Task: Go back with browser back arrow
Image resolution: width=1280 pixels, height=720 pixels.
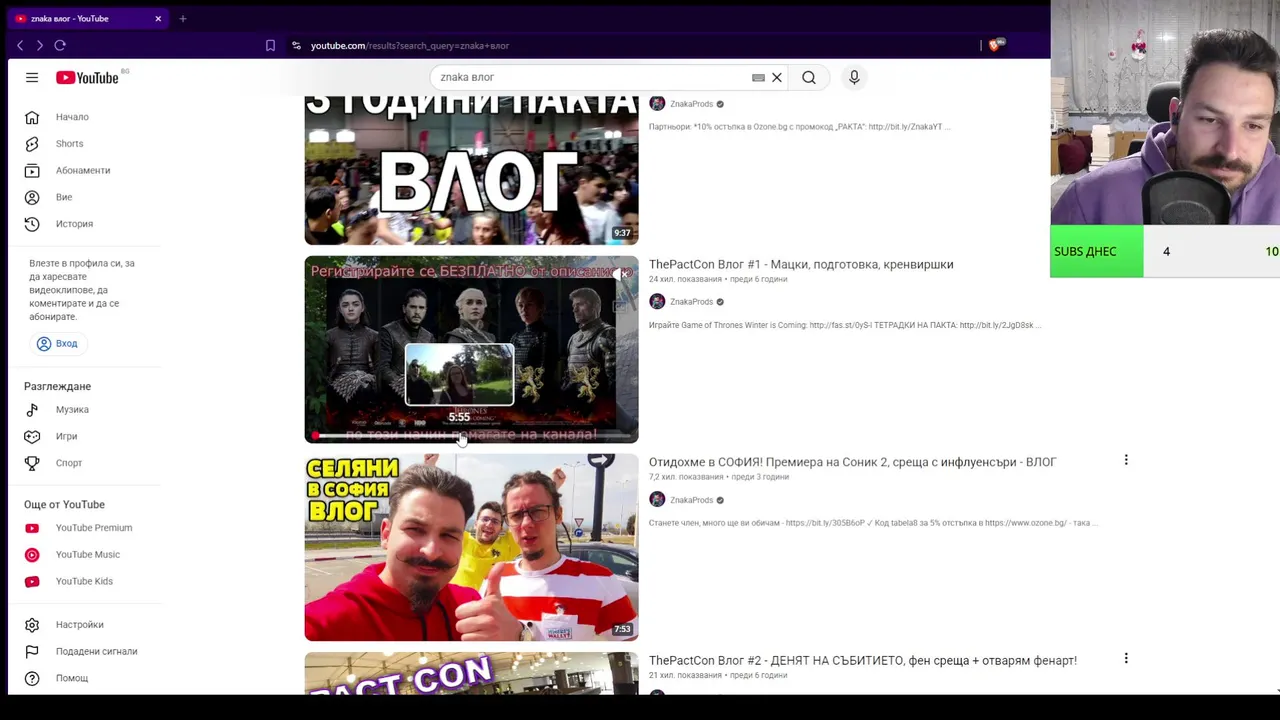Action: 20,45
